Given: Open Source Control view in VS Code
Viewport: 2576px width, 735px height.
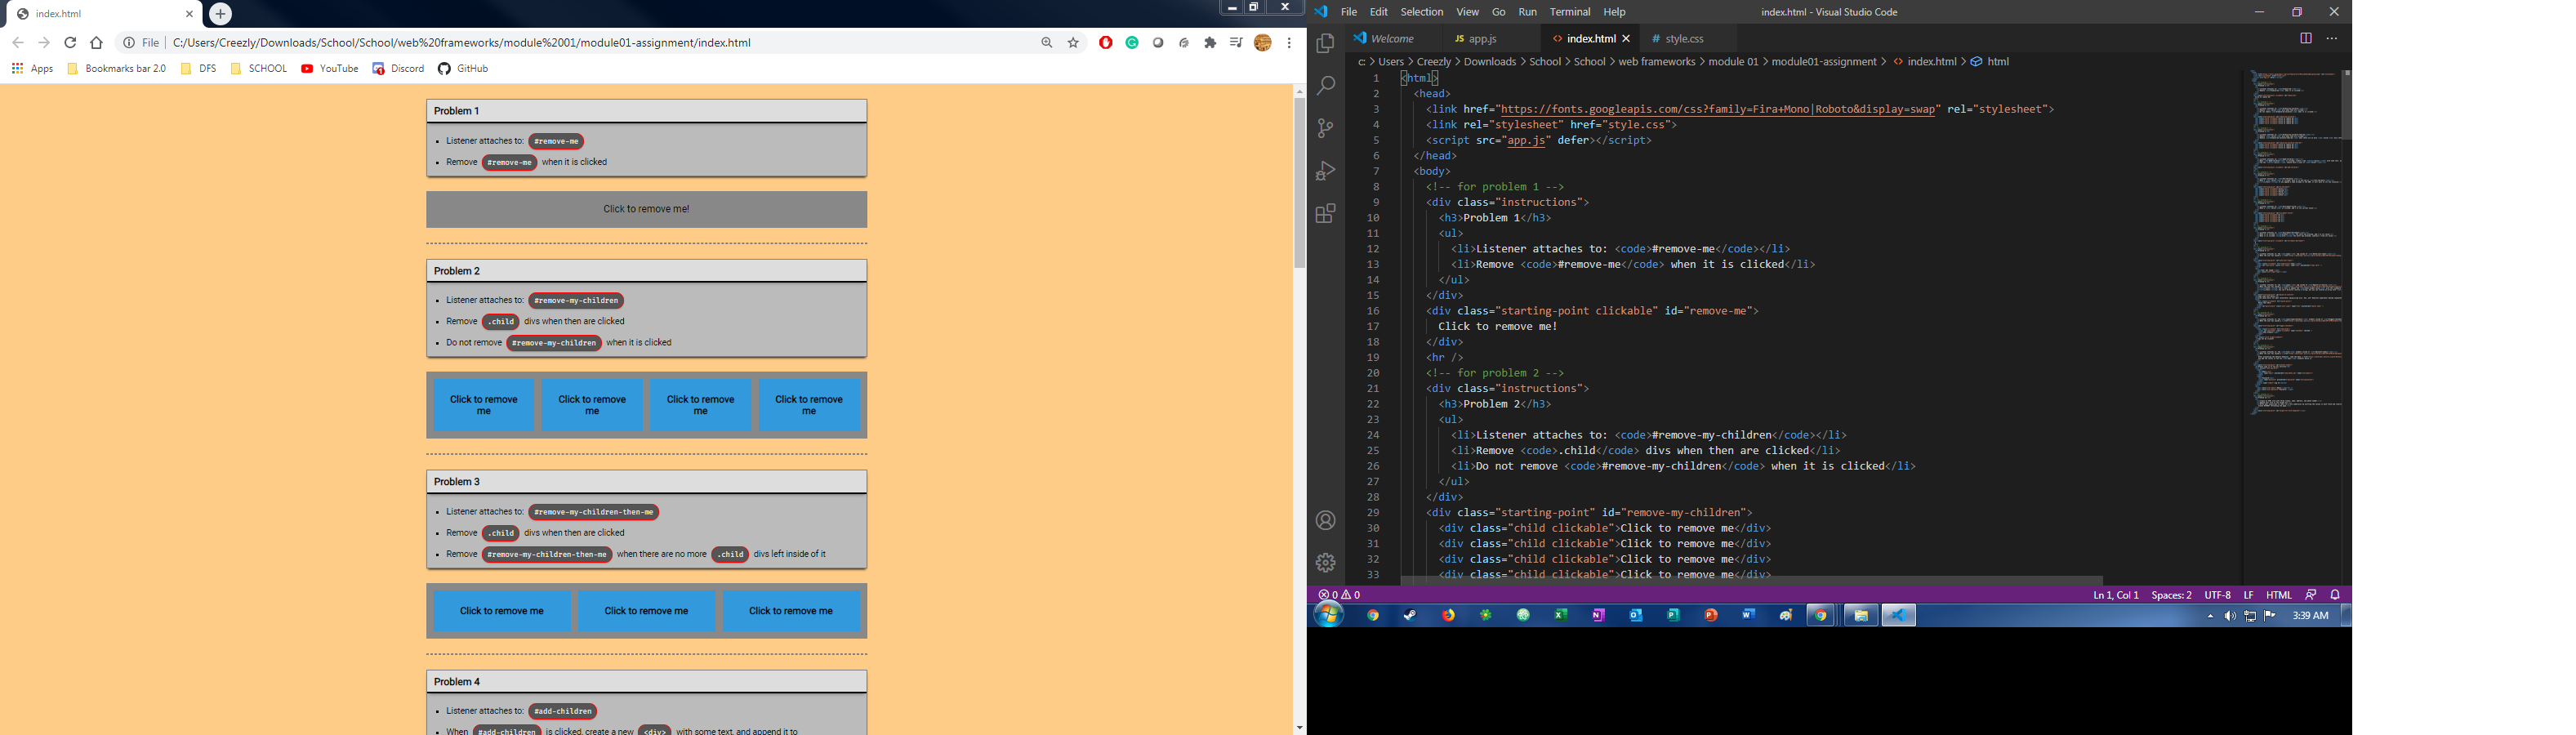Looking at the screenshot, I should (x=1326, y=128).
